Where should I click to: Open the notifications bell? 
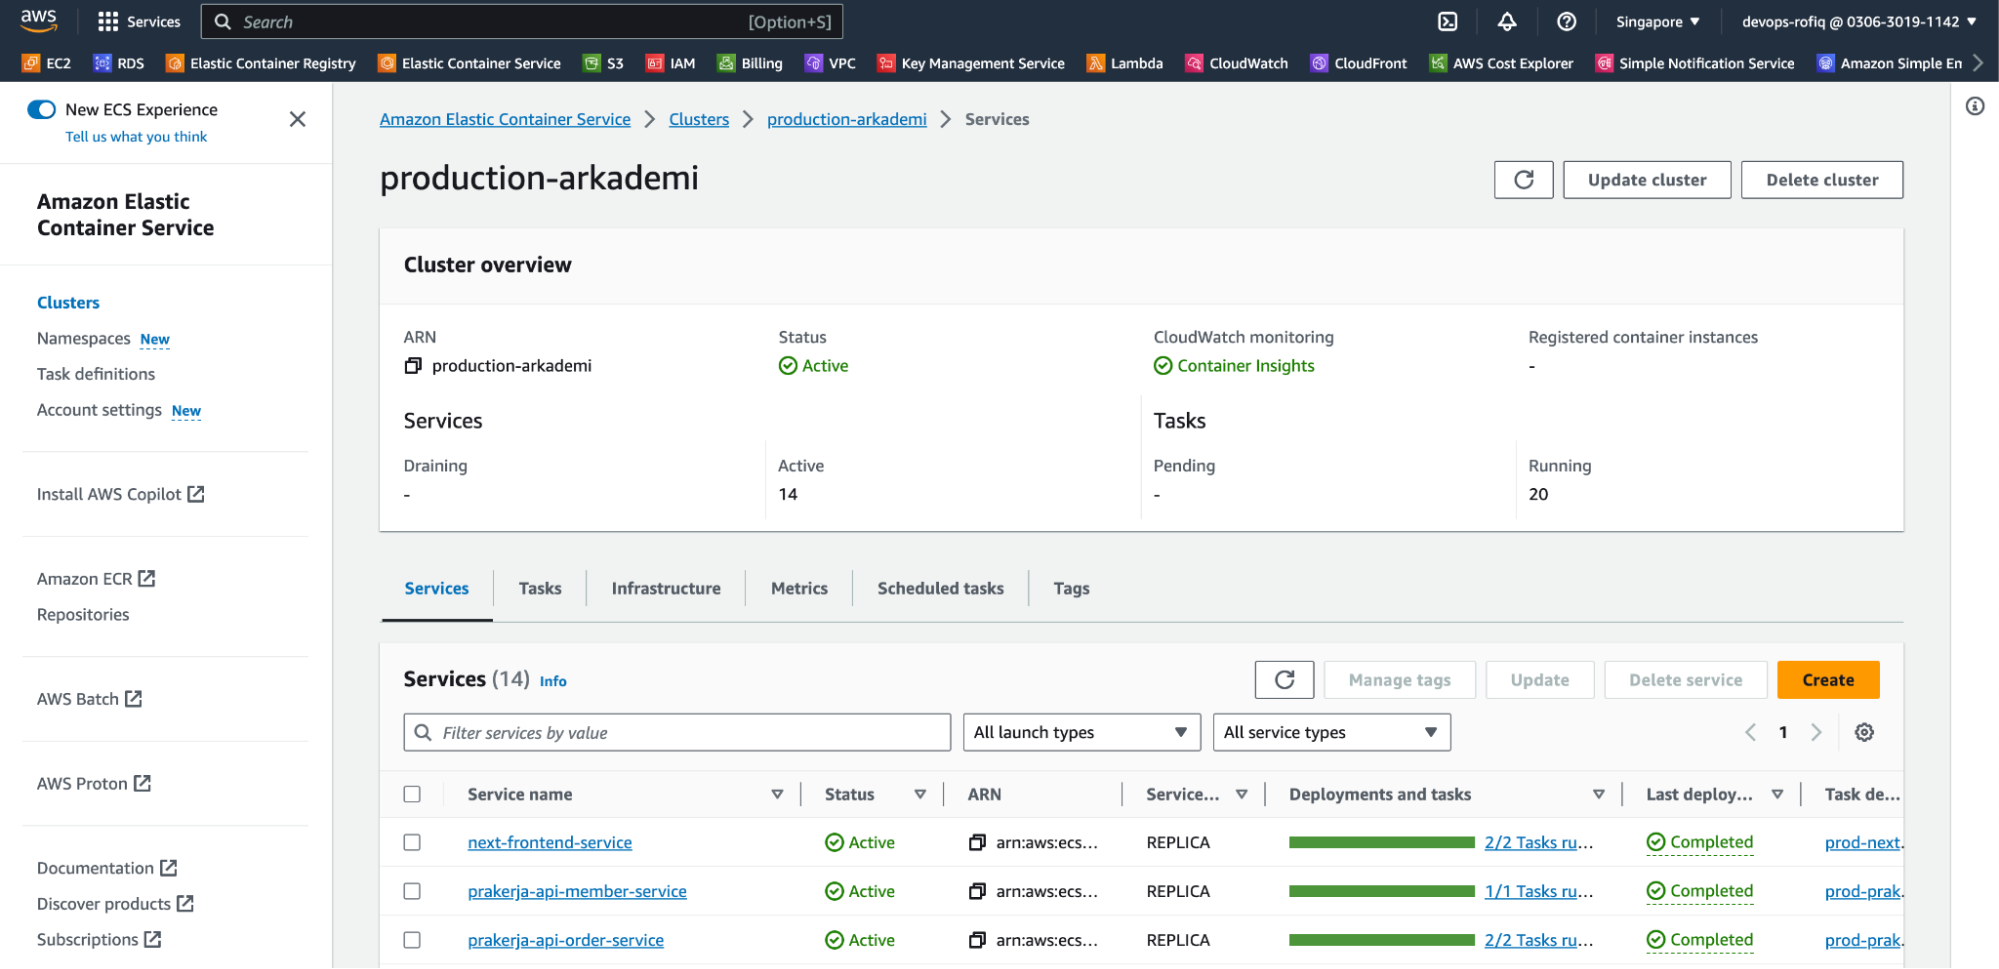tap(1507, 22)
